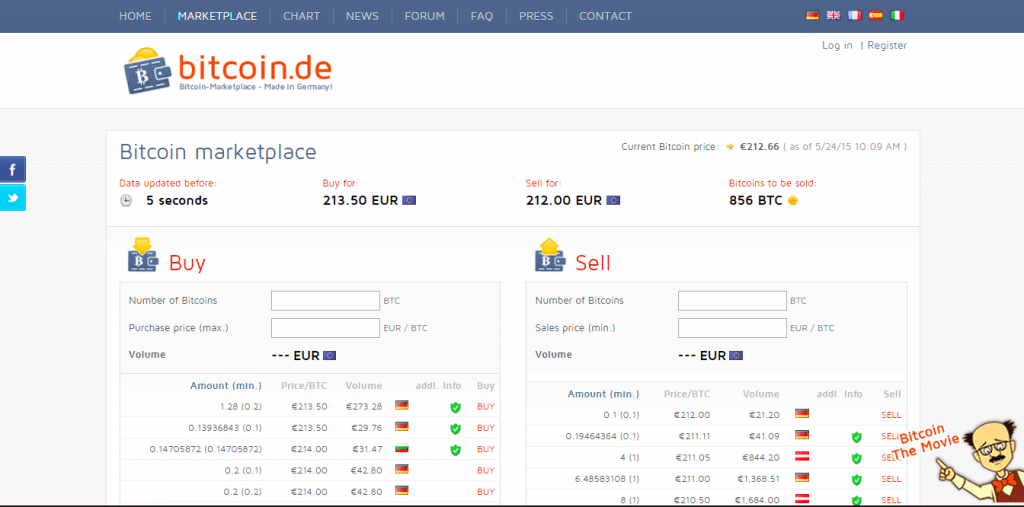
Task: Click the green shield in the 0.19464364 row
Action: coord(857,438)
